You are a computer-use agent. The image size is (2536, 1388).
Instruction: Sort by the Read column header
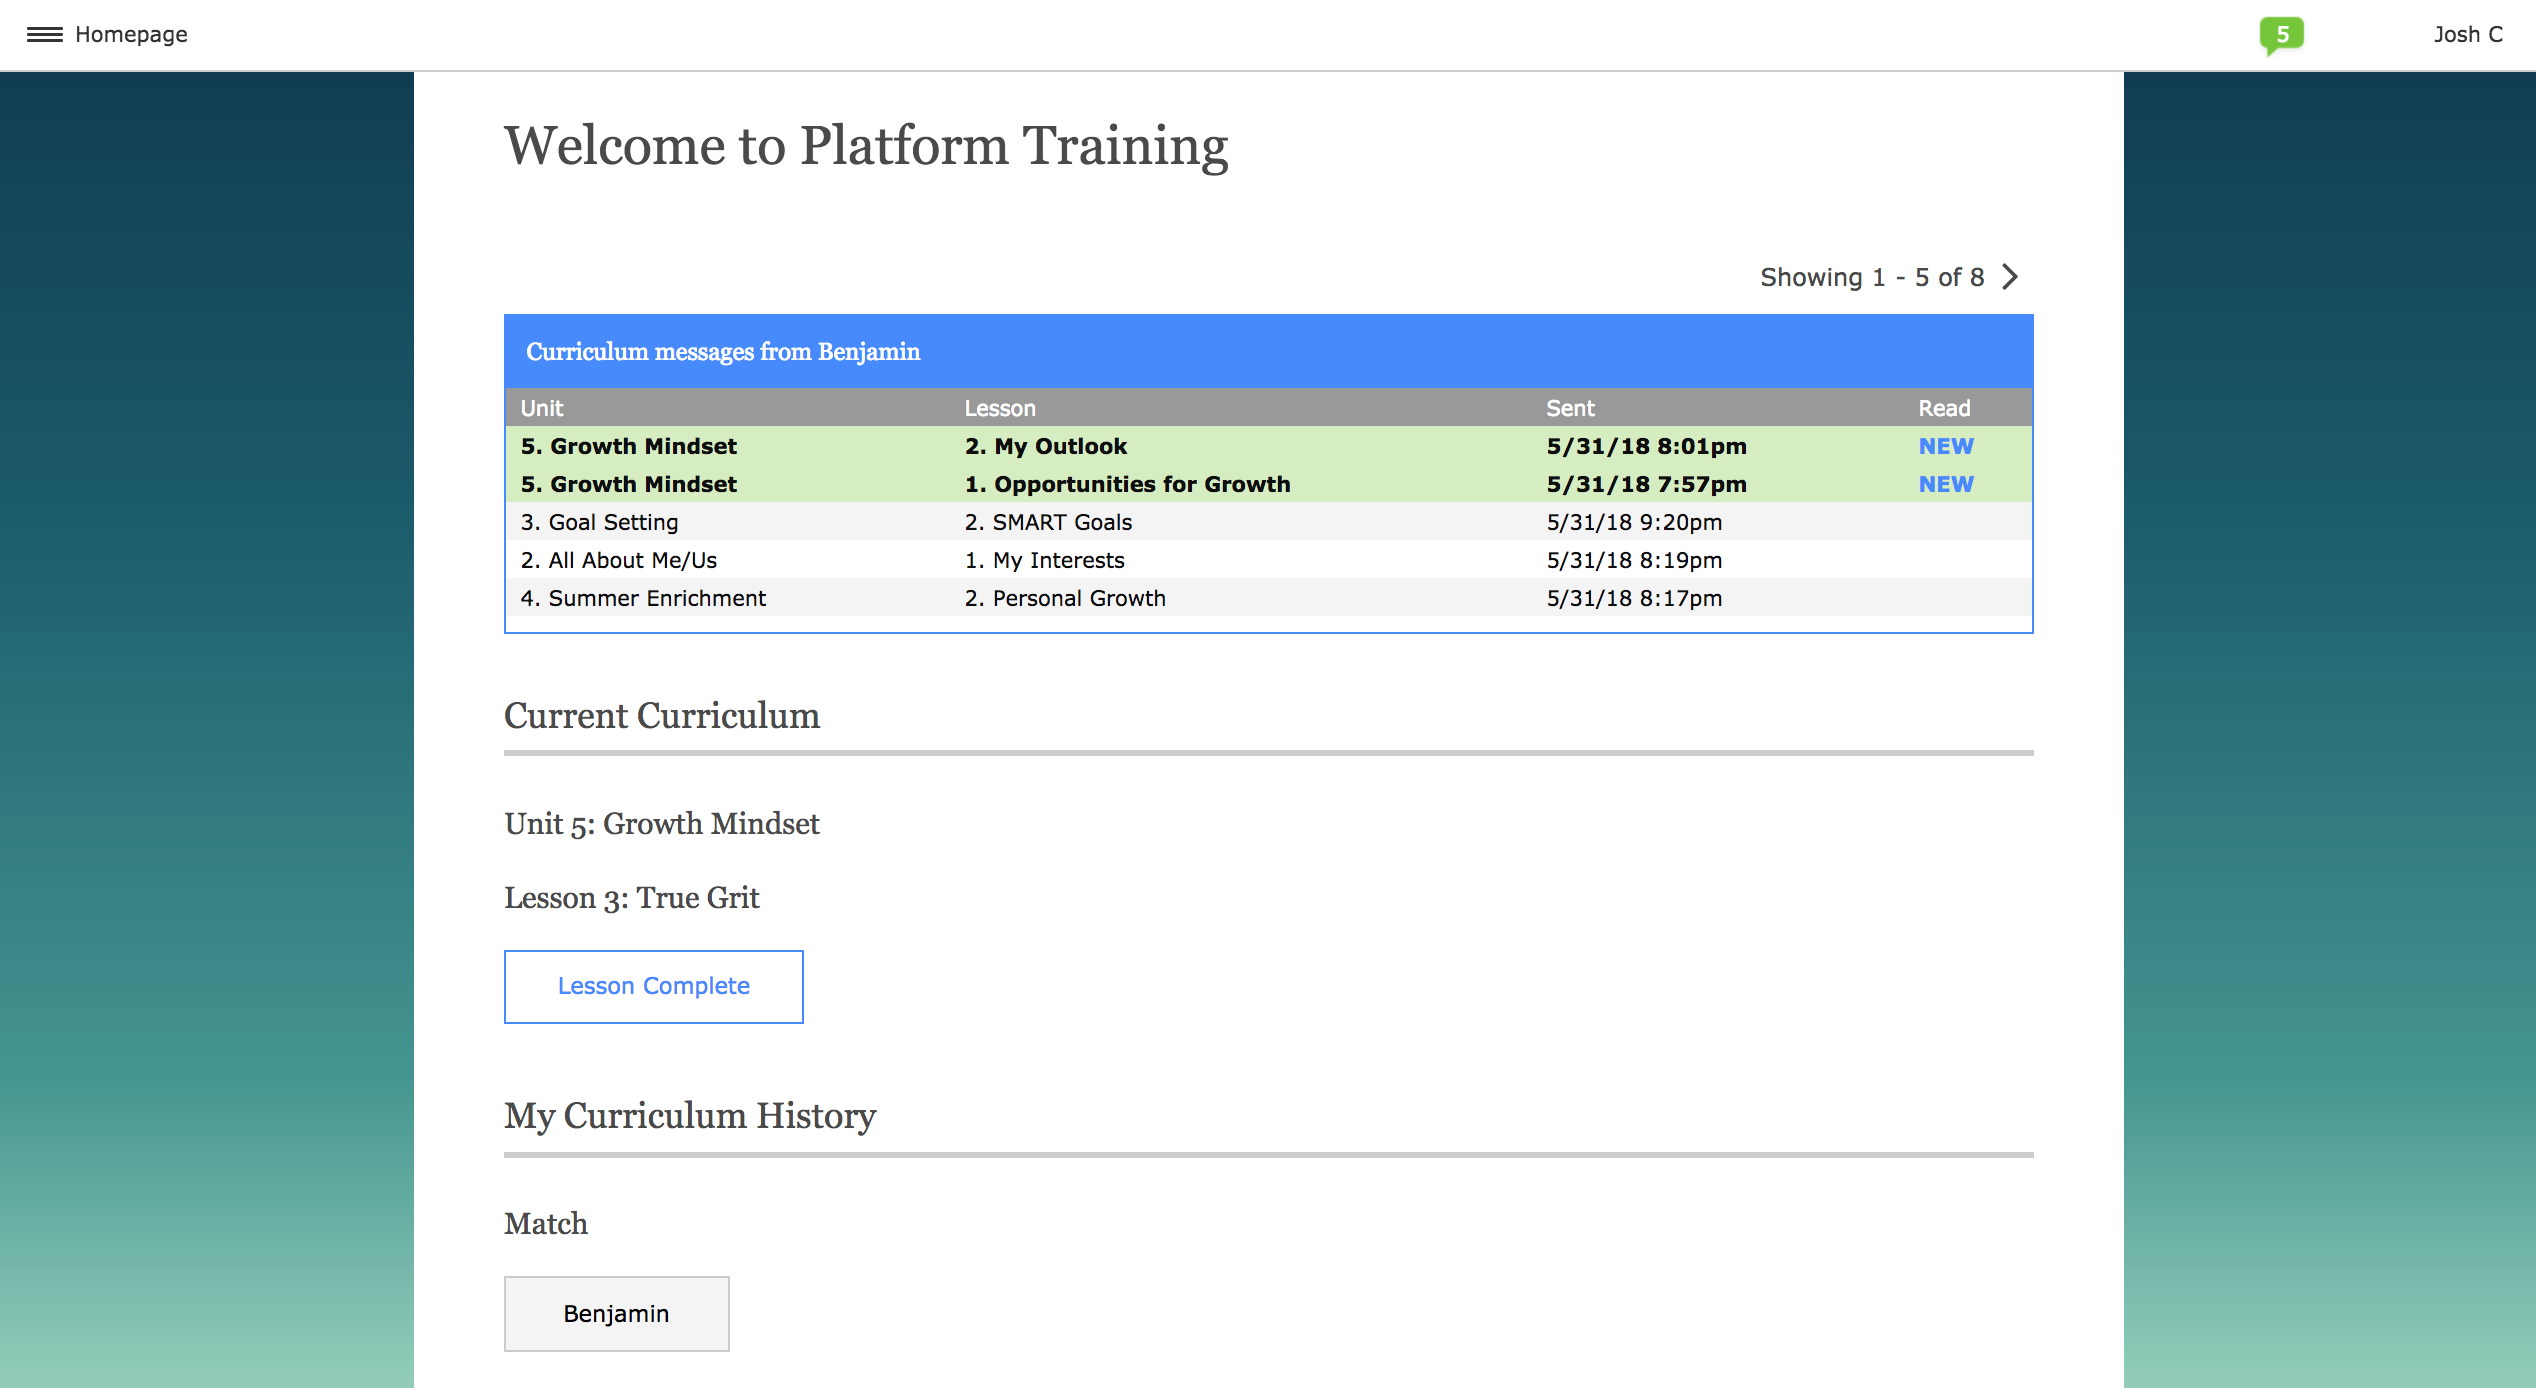point(1943,409)
